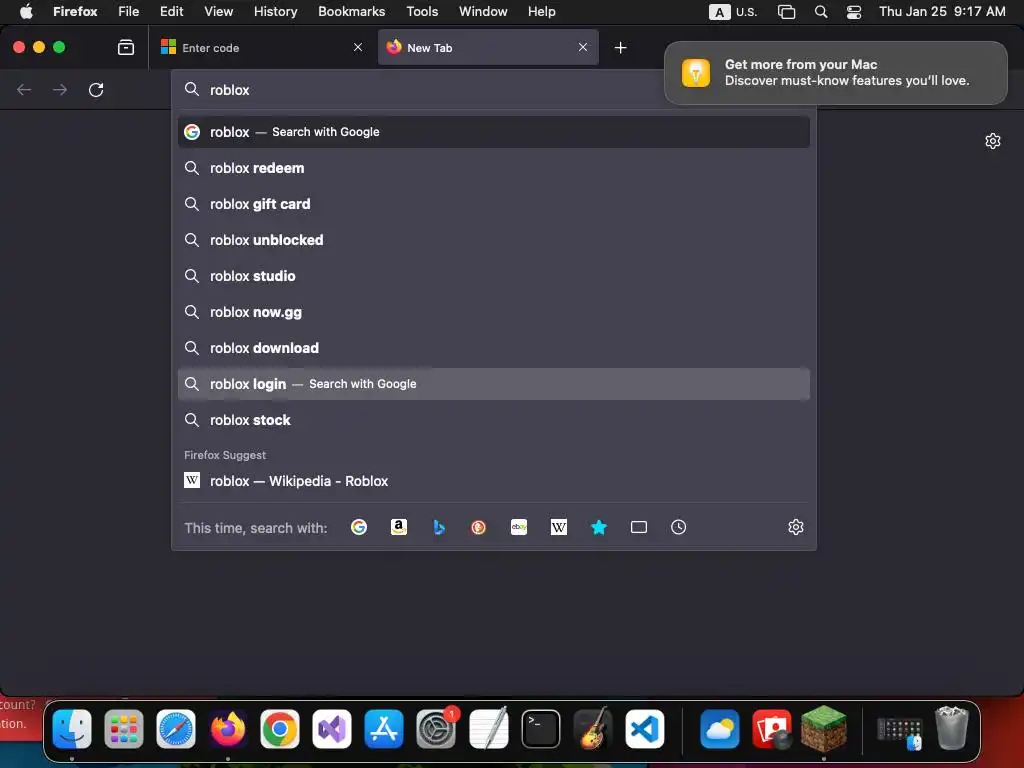Viewport: 1024px width, 768px height.
Task: Search bookmarks using star icon
Action: click(599, 527)
